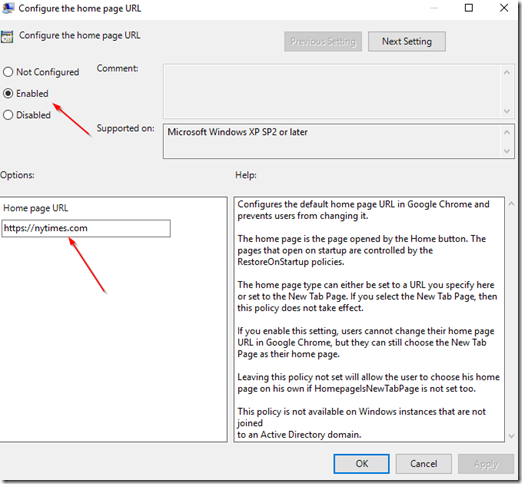Click inside the Comment text box
This screenshot has width=522, height=484.
(x=332, y=91)
